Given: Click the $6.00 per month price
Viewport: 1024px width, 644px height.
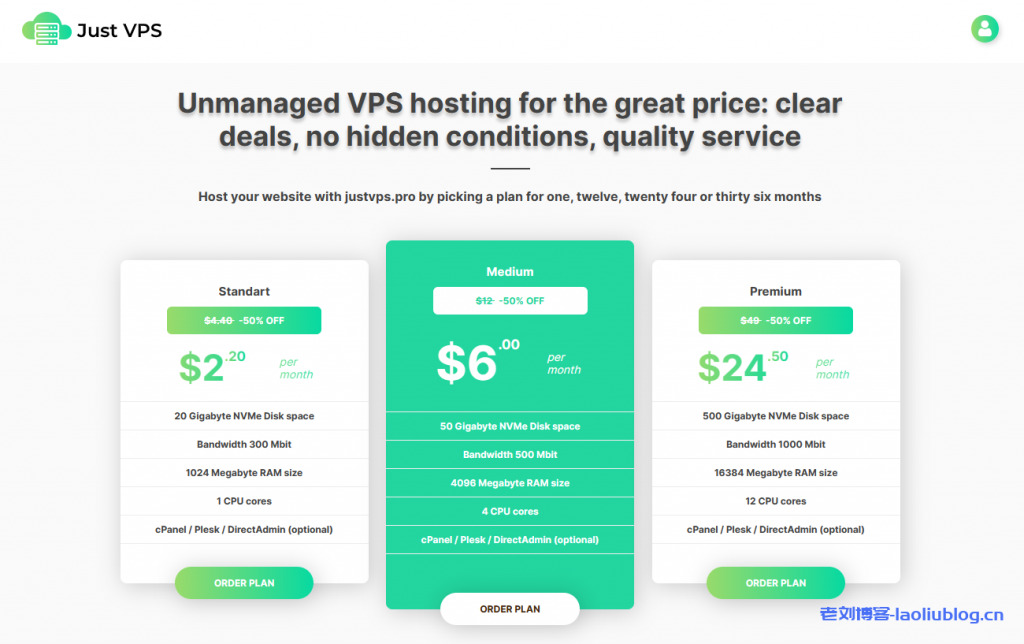Looking at the screenshot, I should click(478, 362).
